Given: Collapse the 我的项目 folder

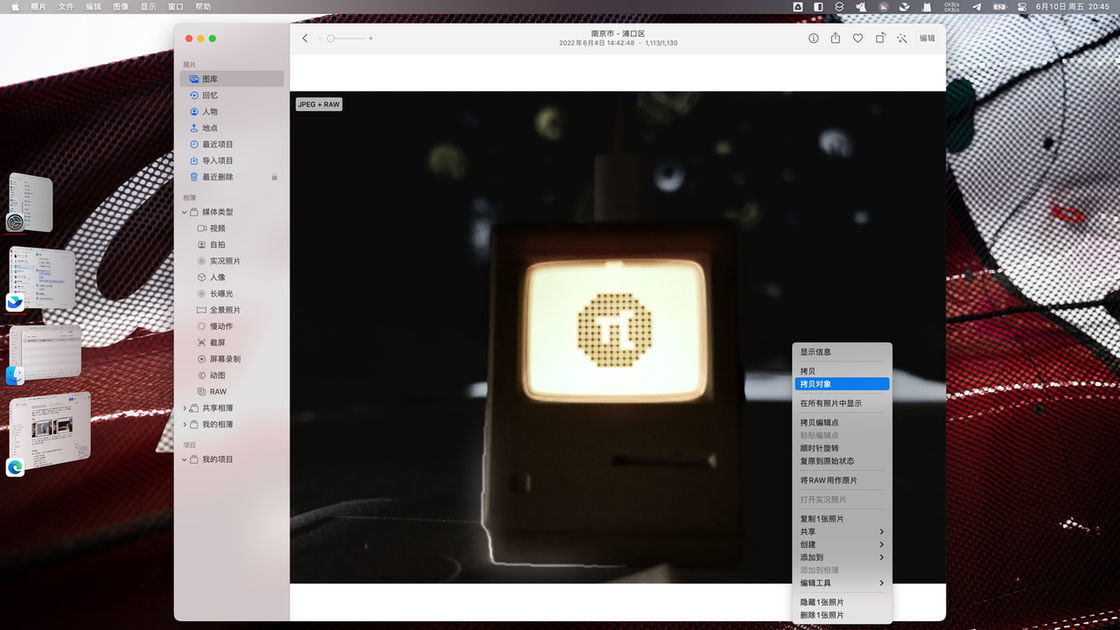Looking at the screenshot, I should [x=184, y=460].
